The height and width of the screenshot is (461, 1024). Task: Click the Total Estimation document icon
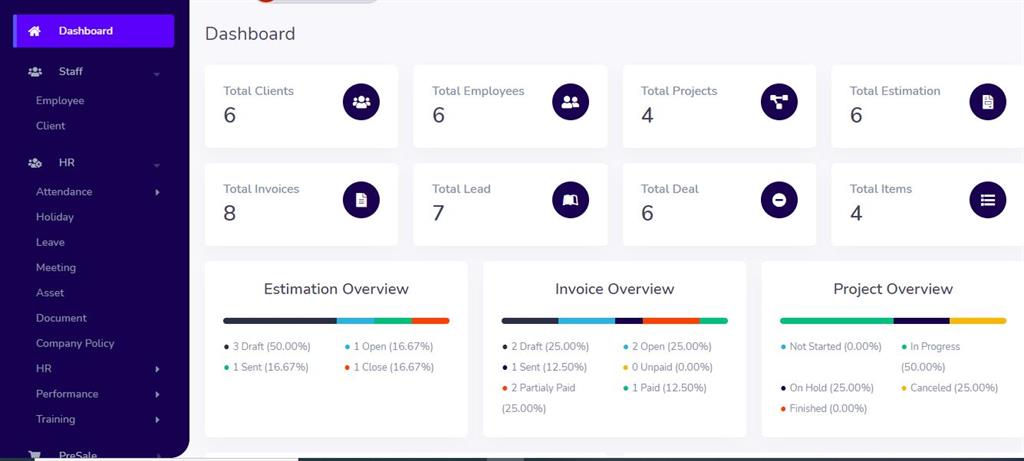(987, 101)
